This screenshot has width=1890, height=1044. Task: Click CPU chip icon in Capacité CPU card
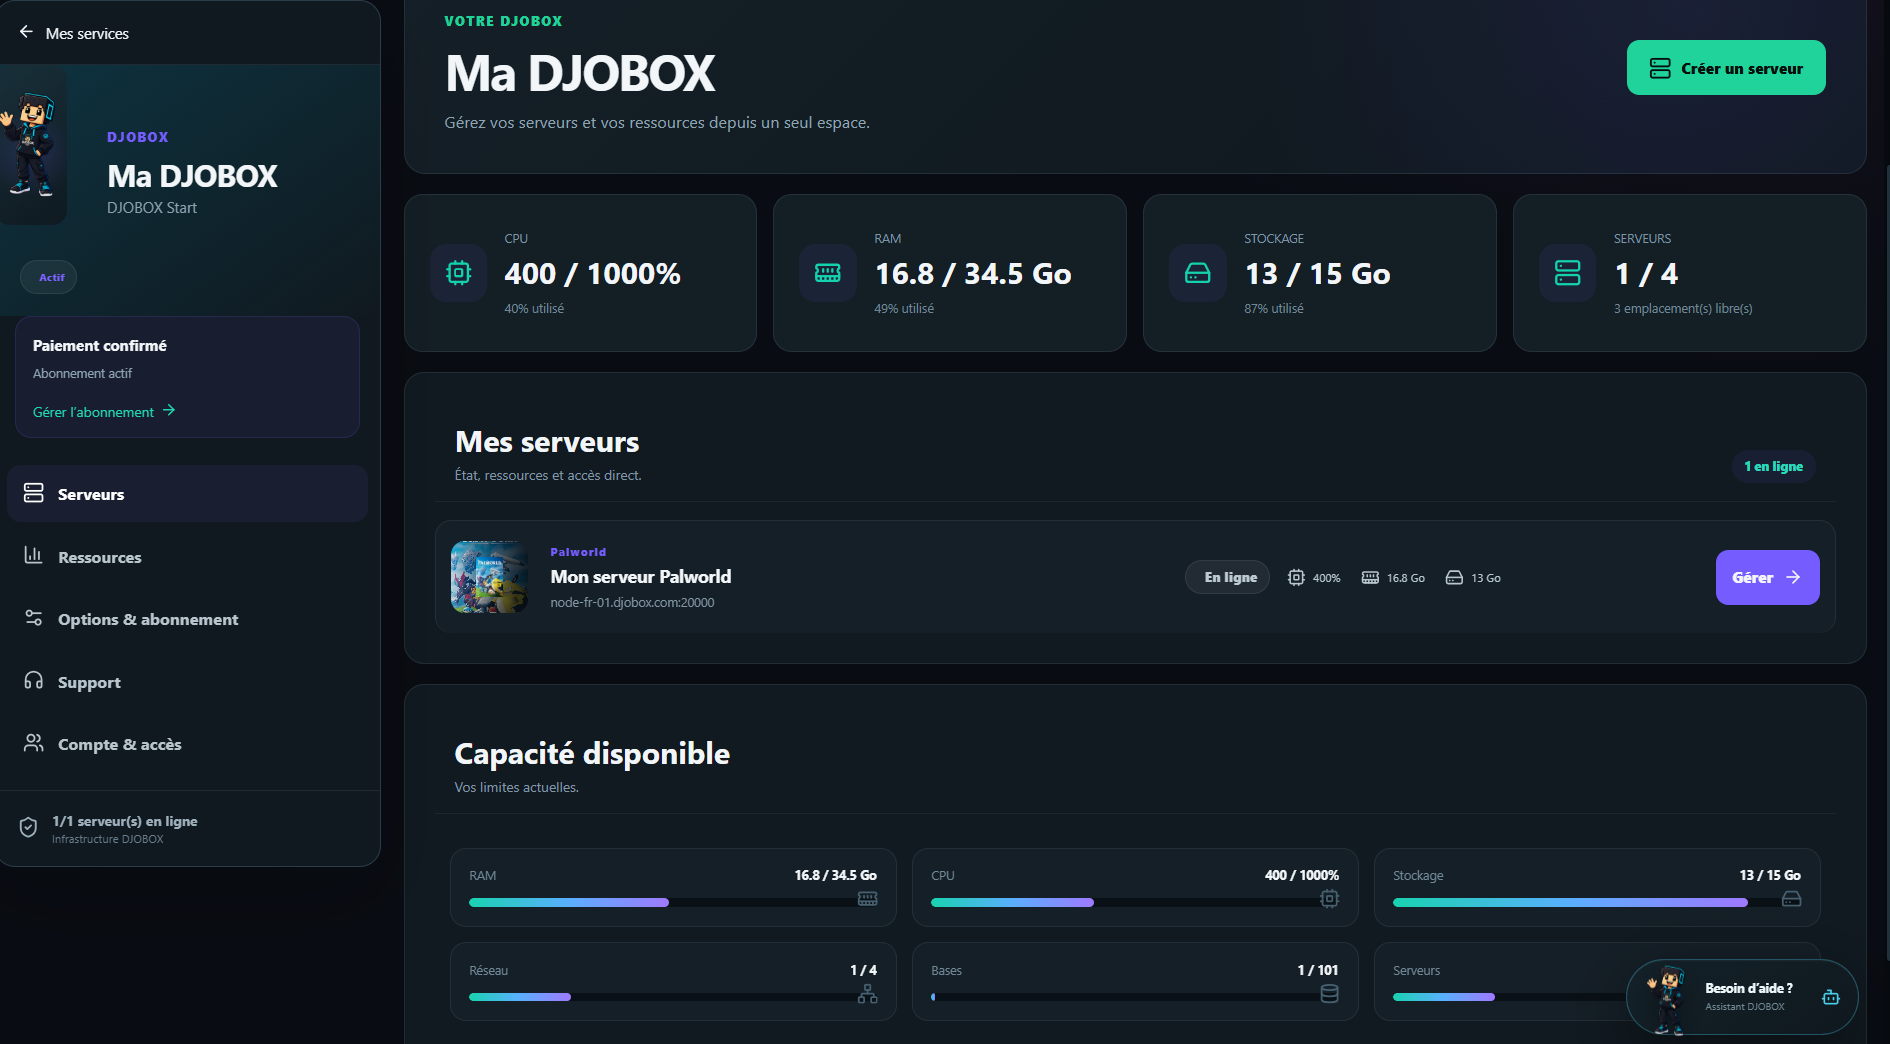(x=1329, y=898)
